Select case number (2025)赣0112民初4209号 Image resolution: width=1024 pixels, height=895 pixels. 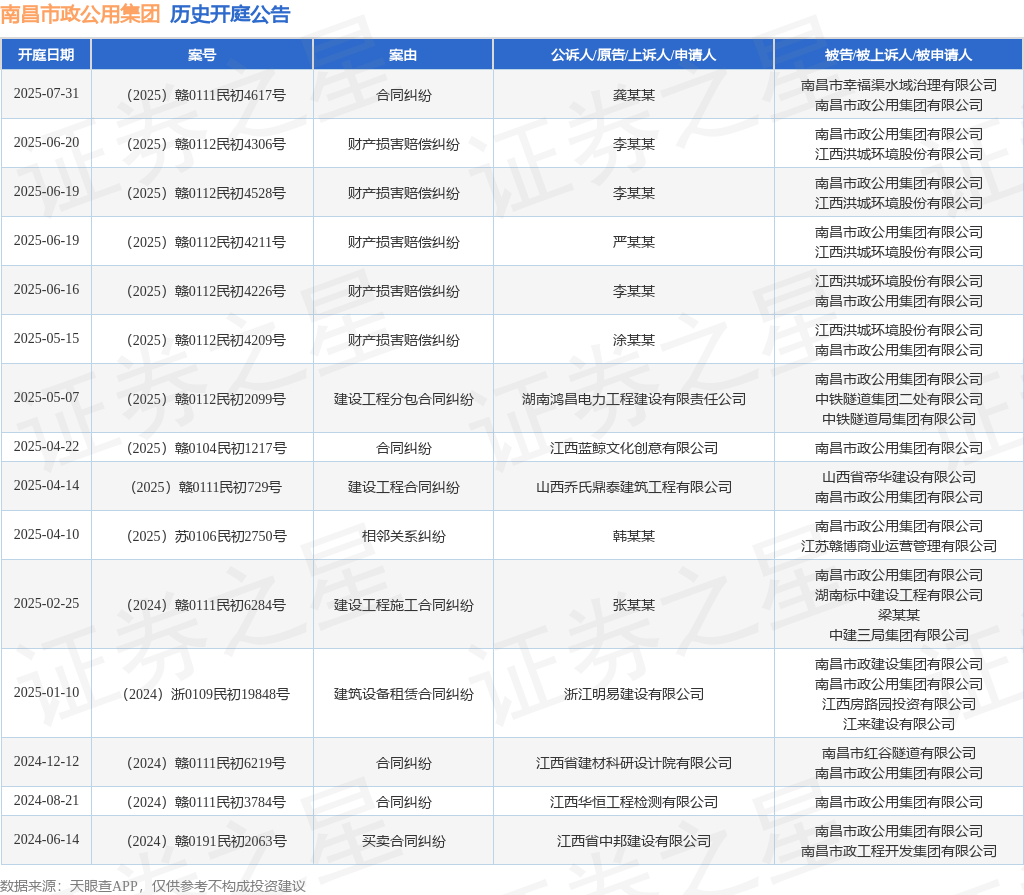[206, 340]
